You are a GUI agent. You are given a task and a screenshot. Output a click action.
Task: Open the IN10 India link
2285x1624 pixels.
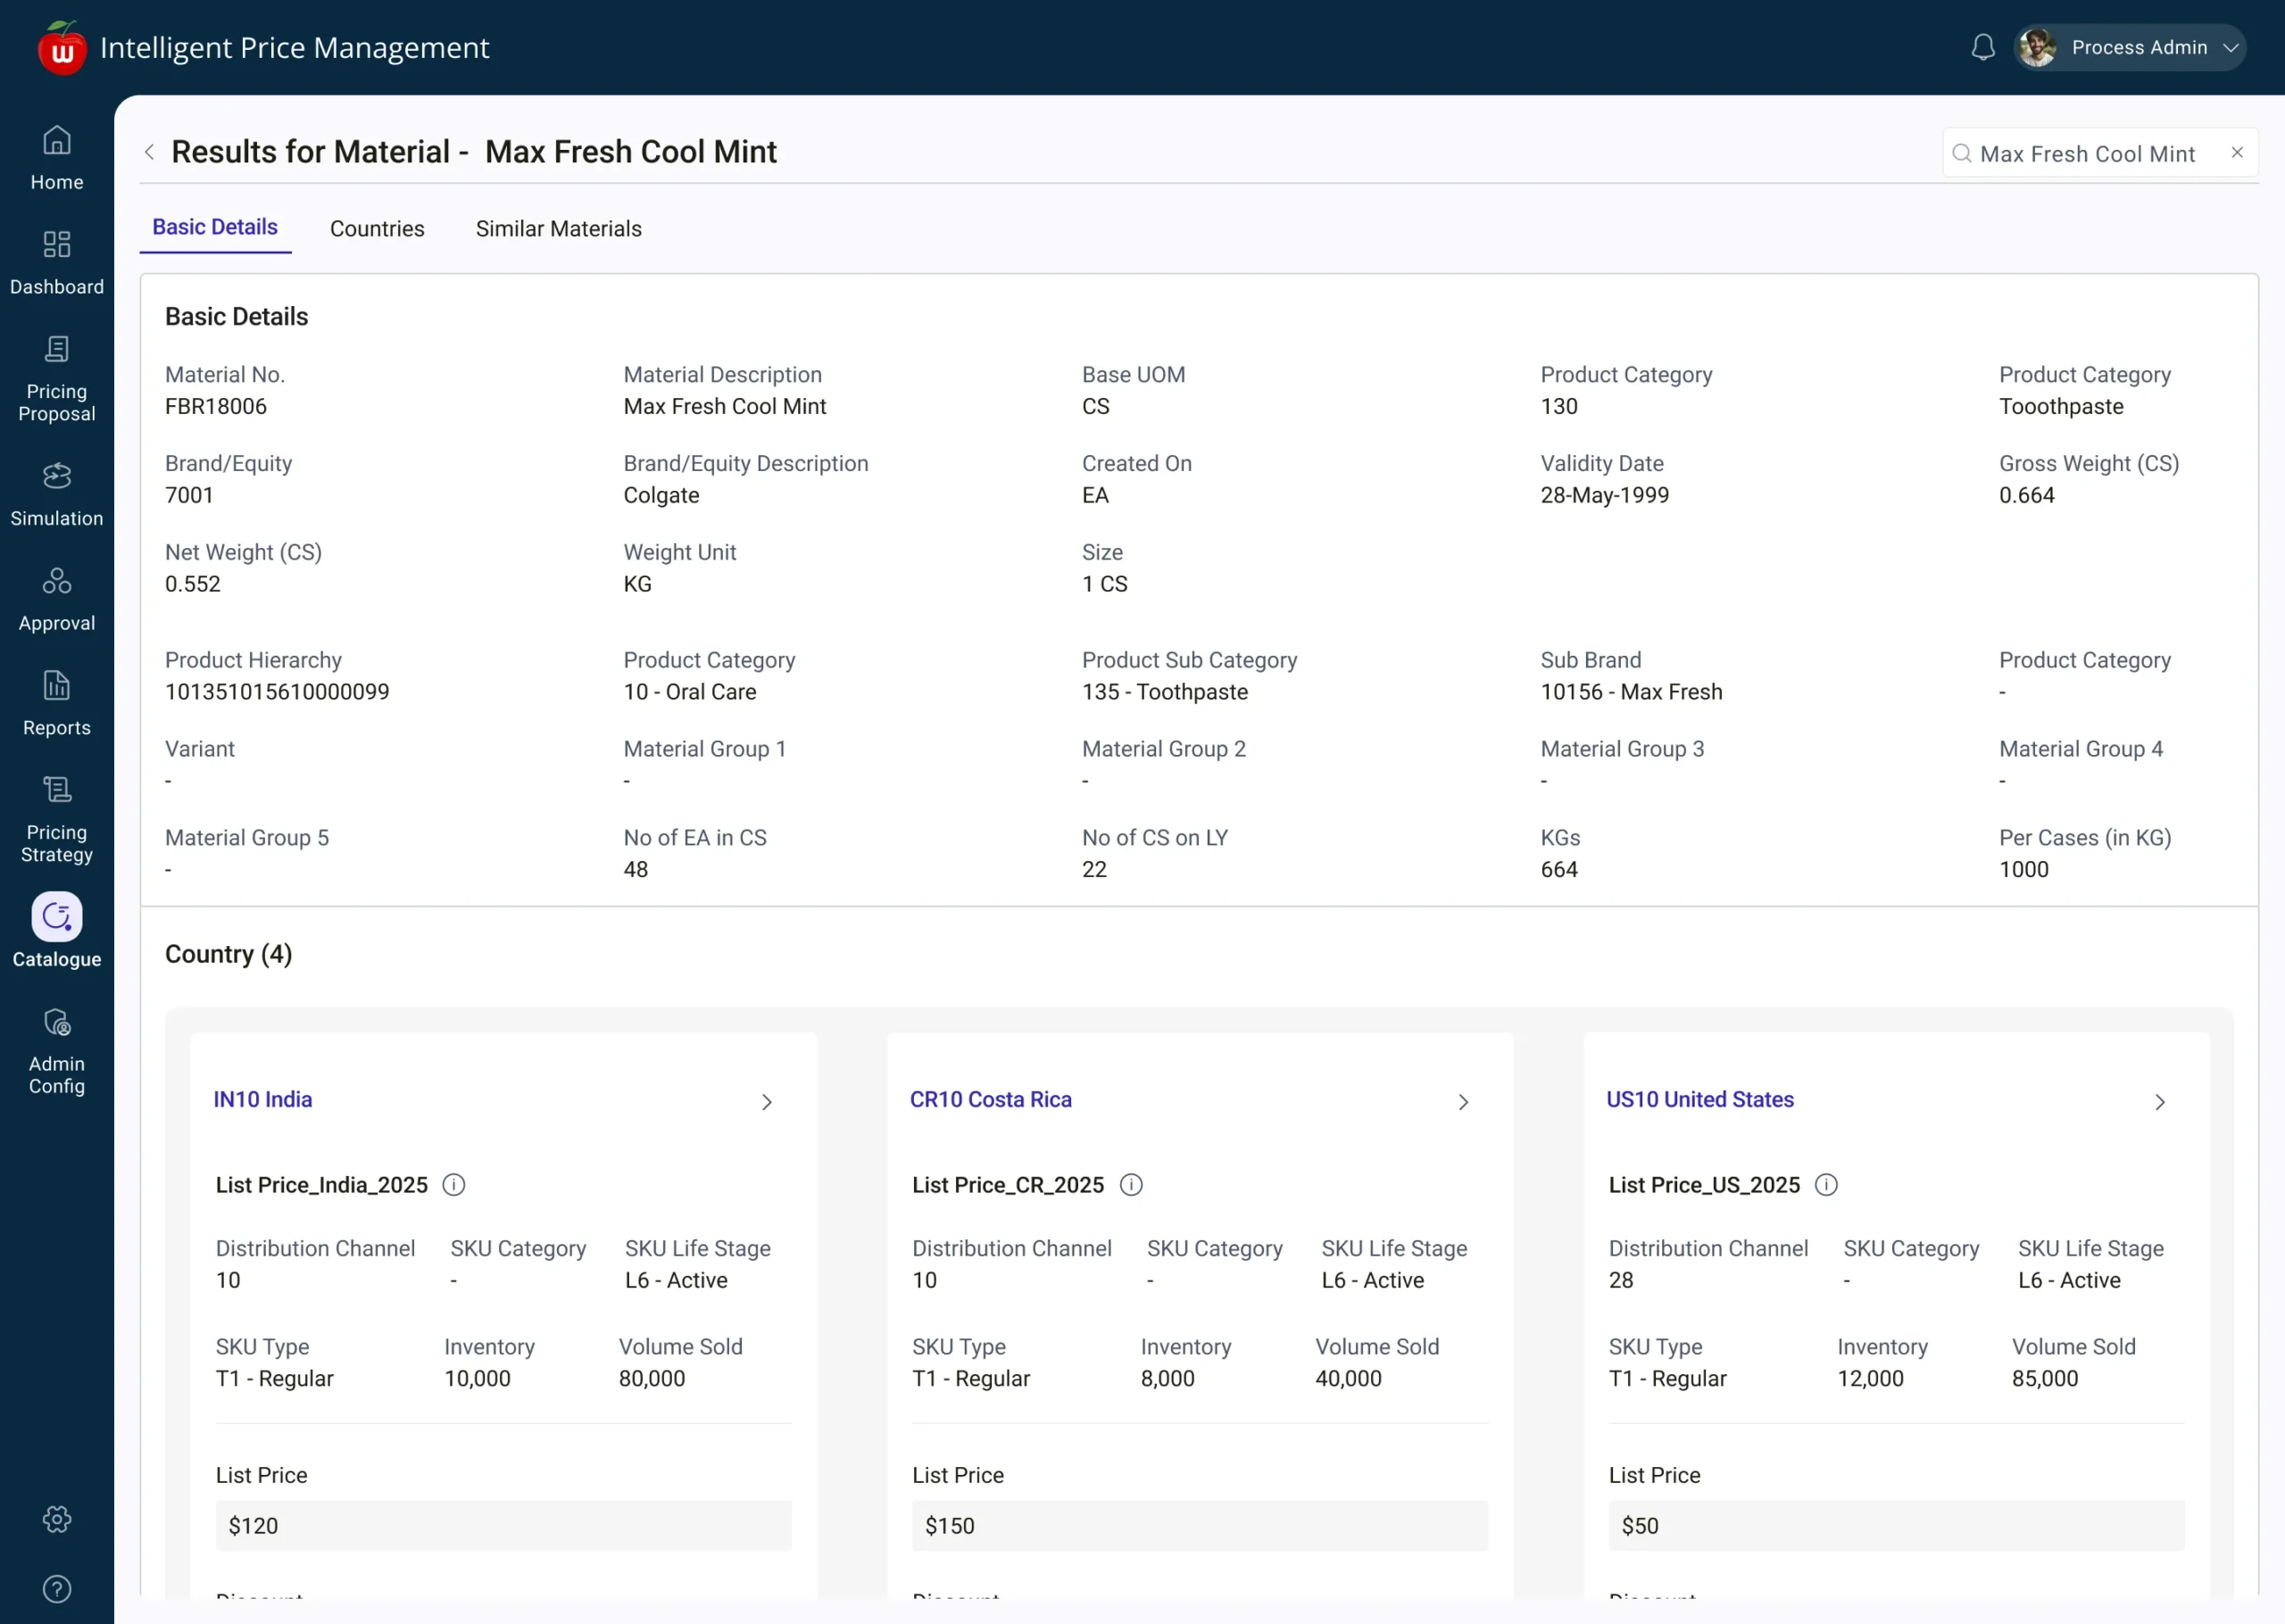pyautogui.click(x=263, y=1100)
